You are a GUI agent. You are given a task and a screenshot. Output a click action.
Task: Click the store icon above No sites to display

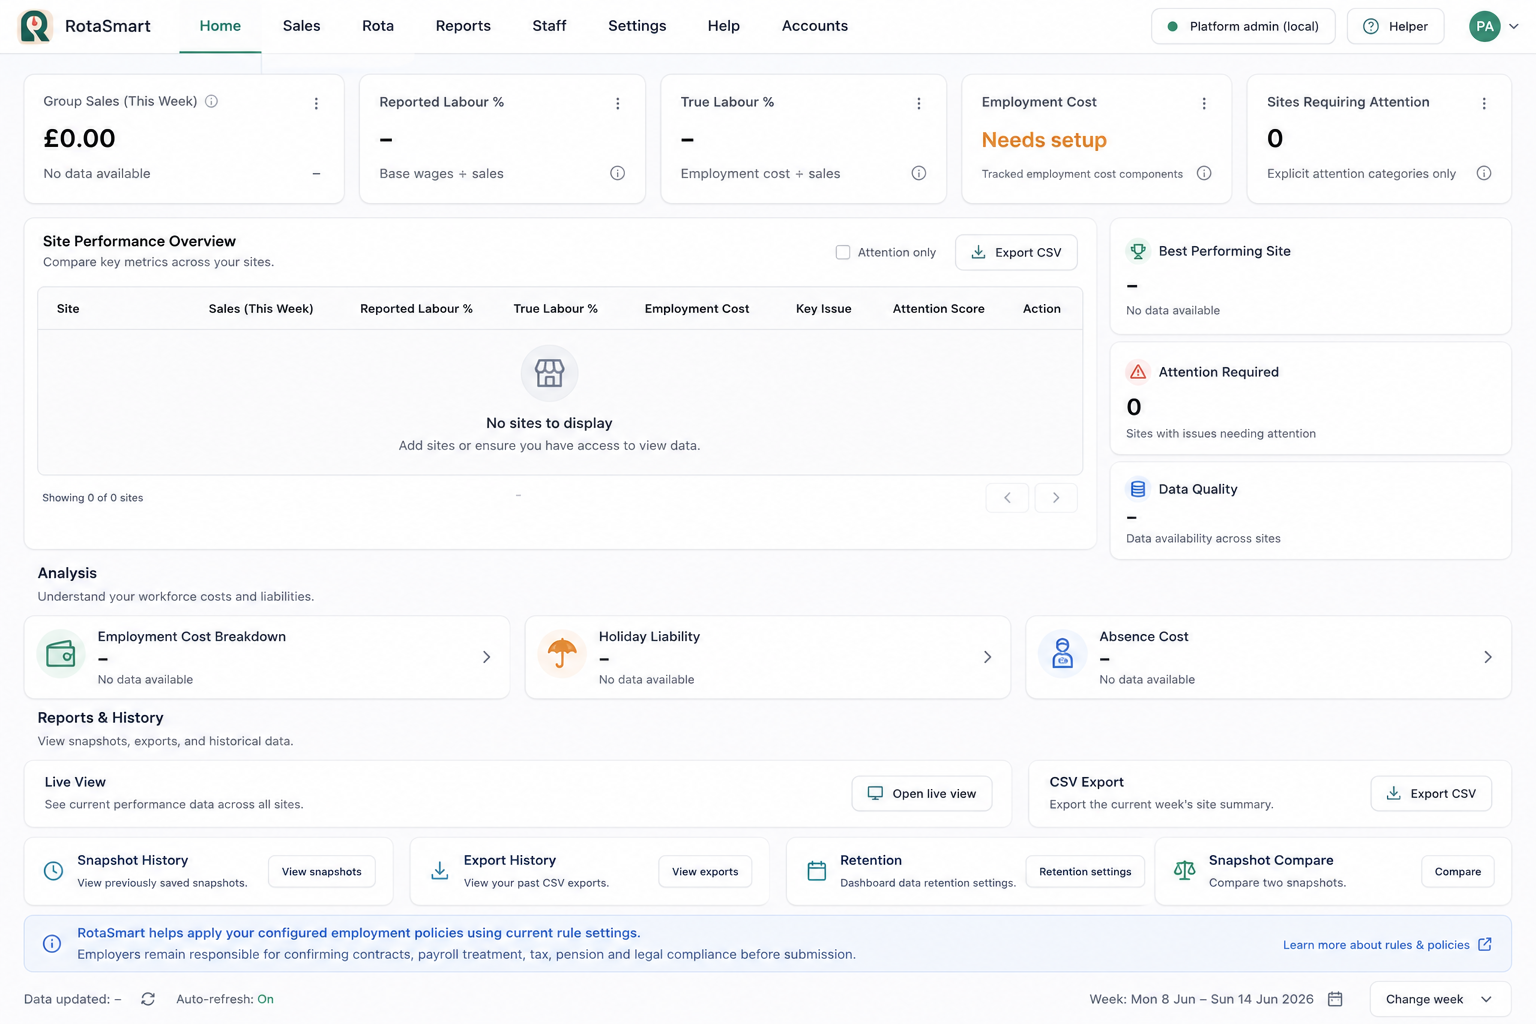[549, 373]
